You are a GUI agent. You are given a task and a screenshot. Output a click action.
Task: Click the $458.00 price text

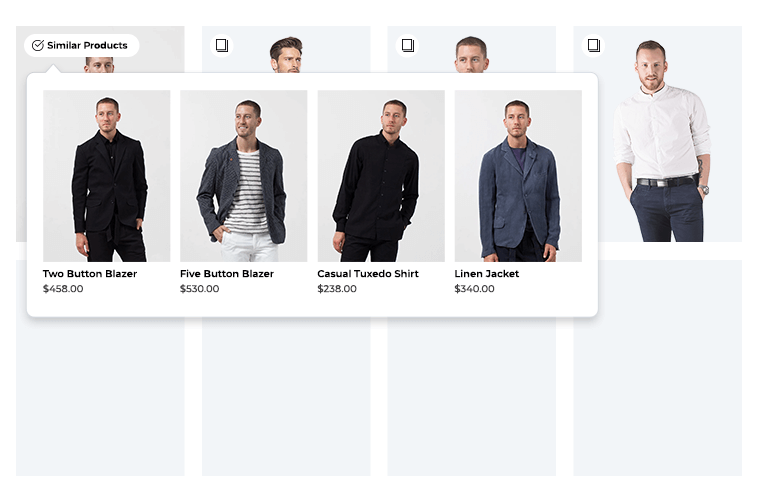63,289
